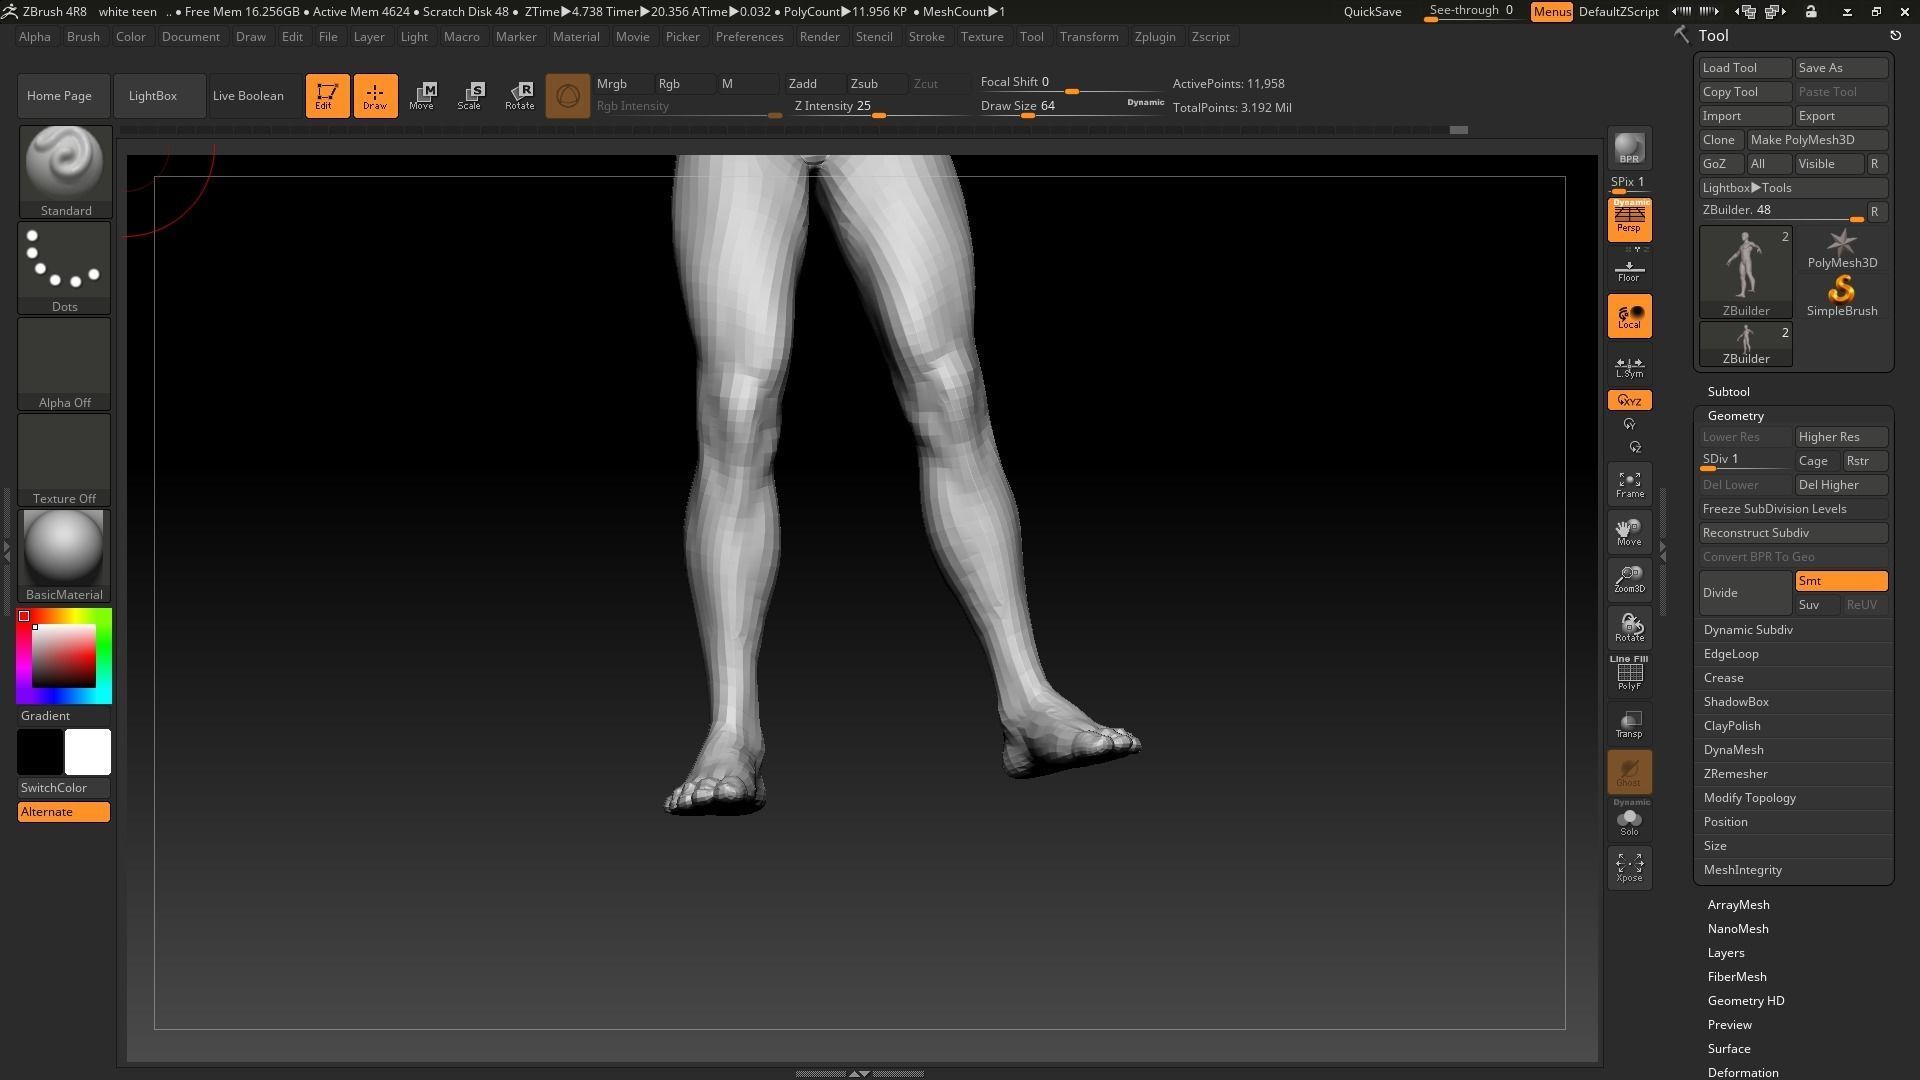
Task: Choose the Rotate gizmo tool
Action: coord(519,96)
